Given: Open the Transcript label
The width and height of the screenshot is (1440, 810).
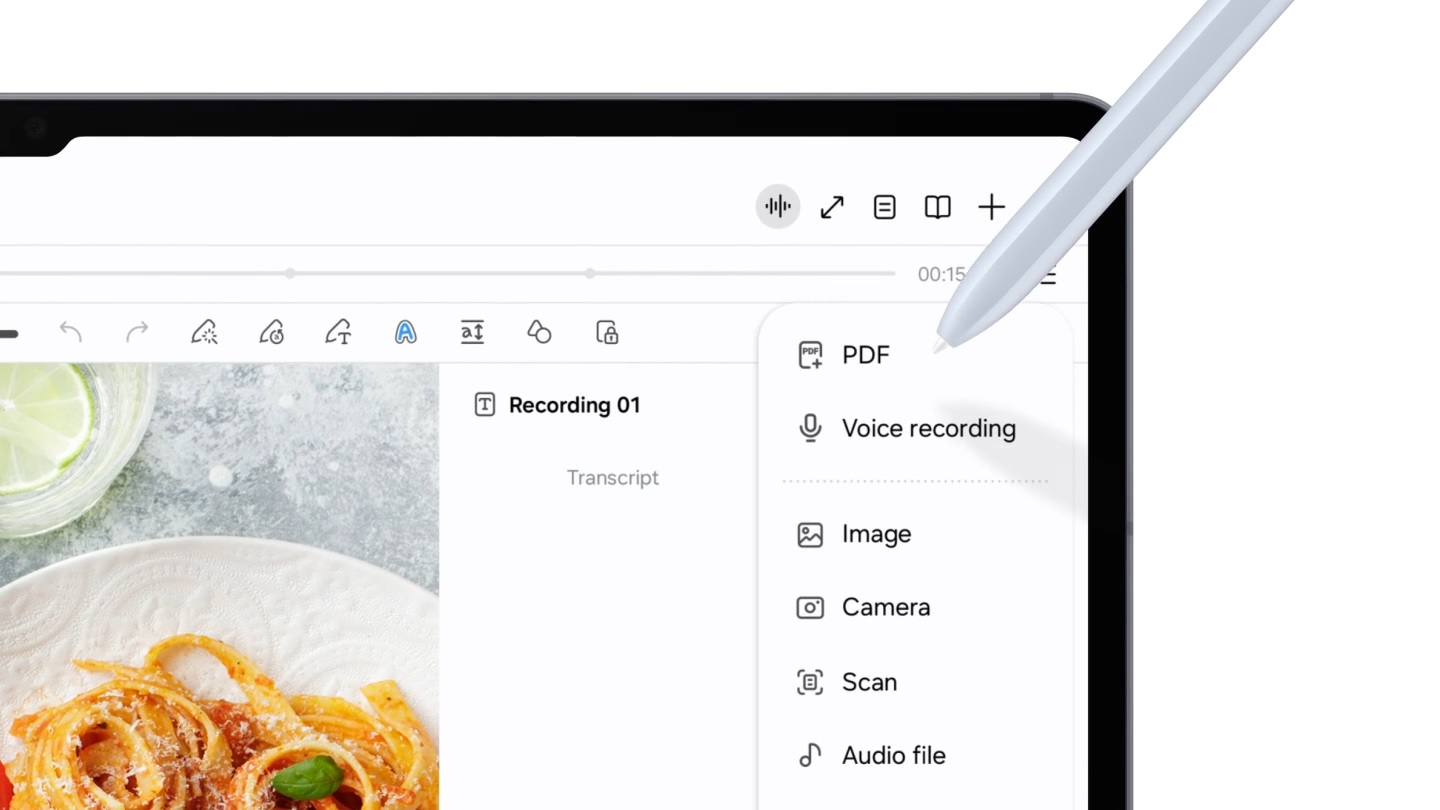Looking at the screenshot, I should 613,478.
